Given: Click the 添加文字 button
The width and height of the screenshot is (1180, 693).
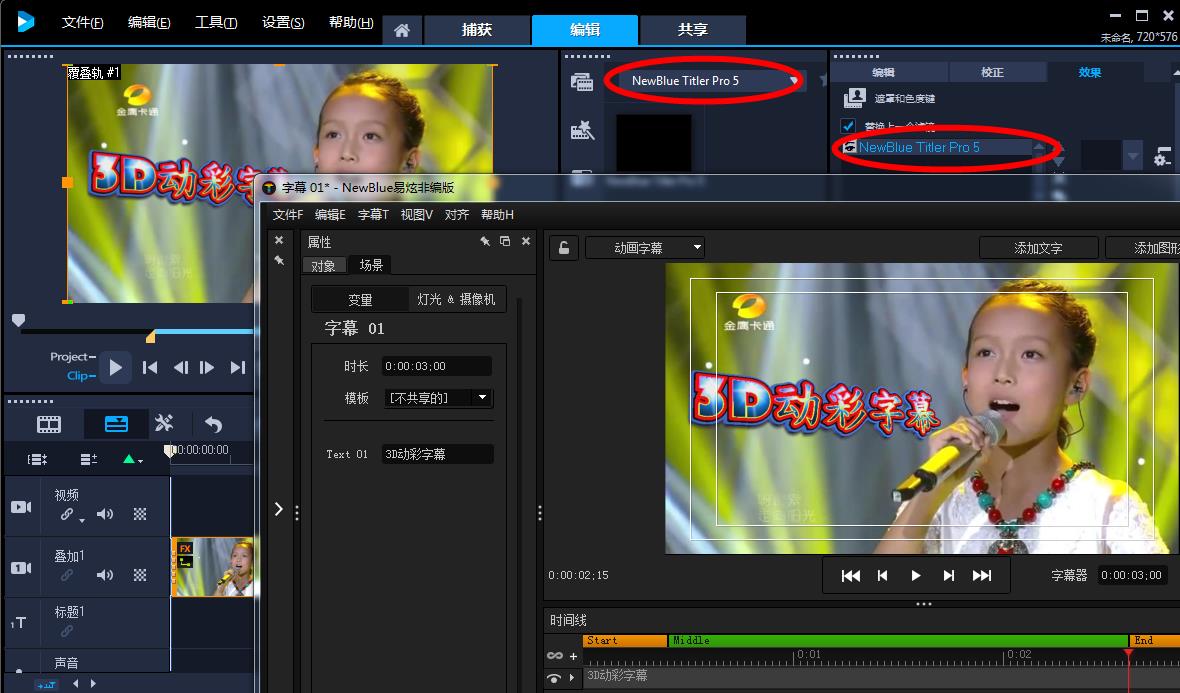Looking at the screenshot, I should 1039,248.
